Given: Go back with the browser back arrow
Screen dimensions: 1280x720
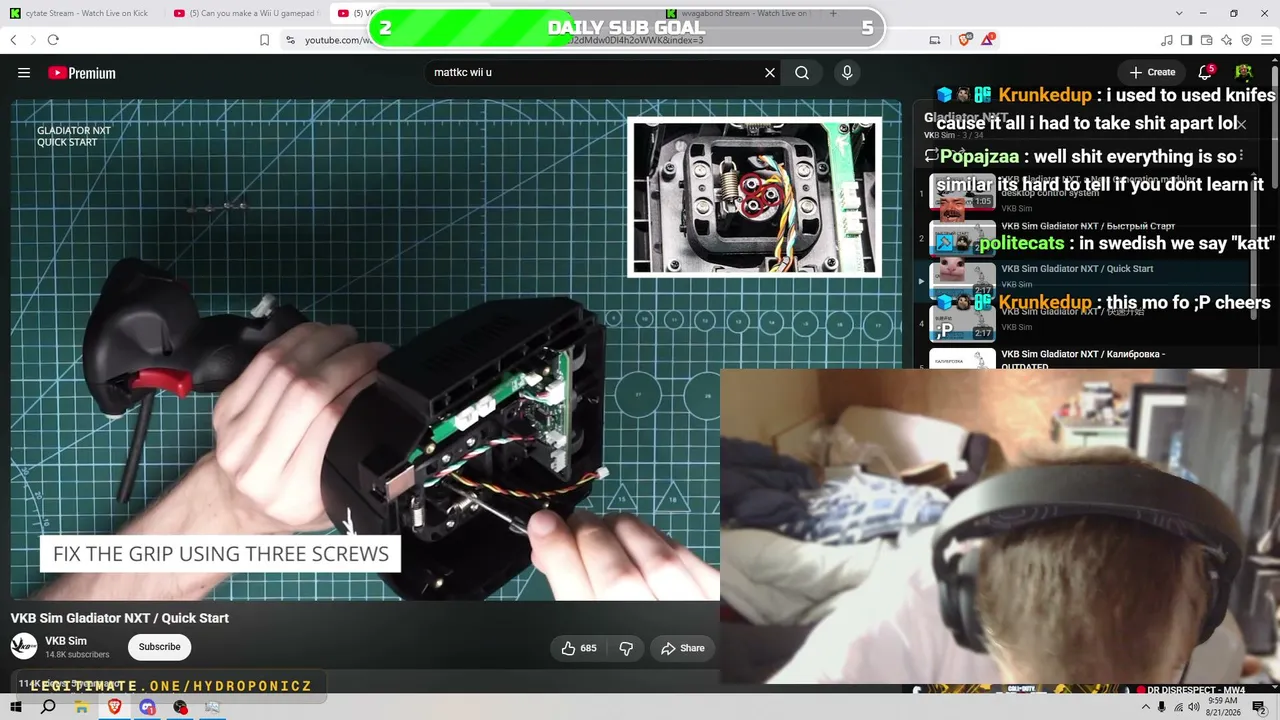Looking at the screenshot, I should 13,40.
